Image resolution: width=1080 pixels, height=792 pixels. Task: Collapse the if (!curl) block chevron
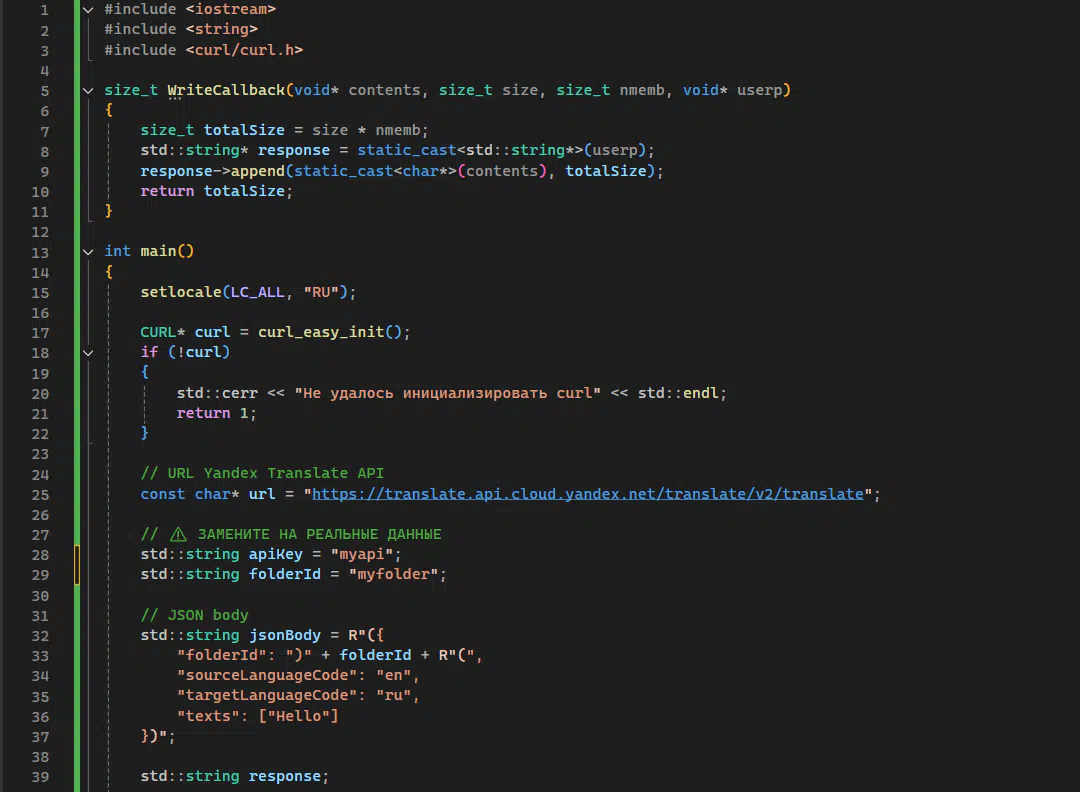pos(88,353)
